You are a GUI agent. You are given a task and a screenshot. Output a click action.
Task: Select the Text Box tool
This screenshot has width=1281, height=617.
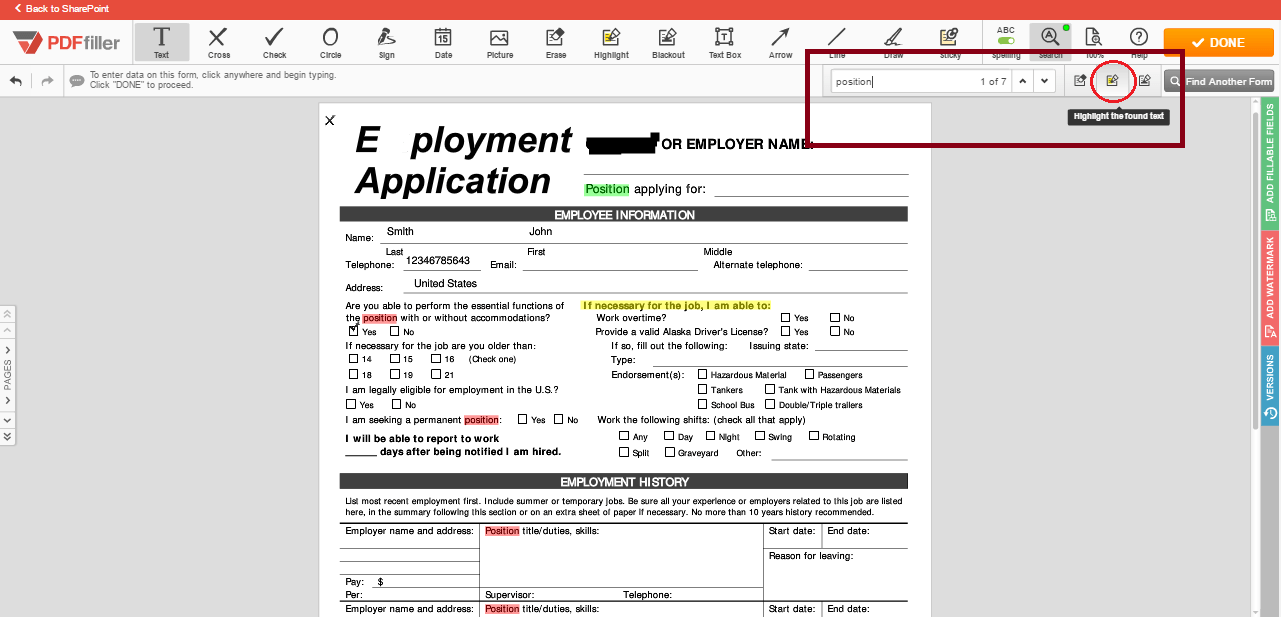(724, 42)
